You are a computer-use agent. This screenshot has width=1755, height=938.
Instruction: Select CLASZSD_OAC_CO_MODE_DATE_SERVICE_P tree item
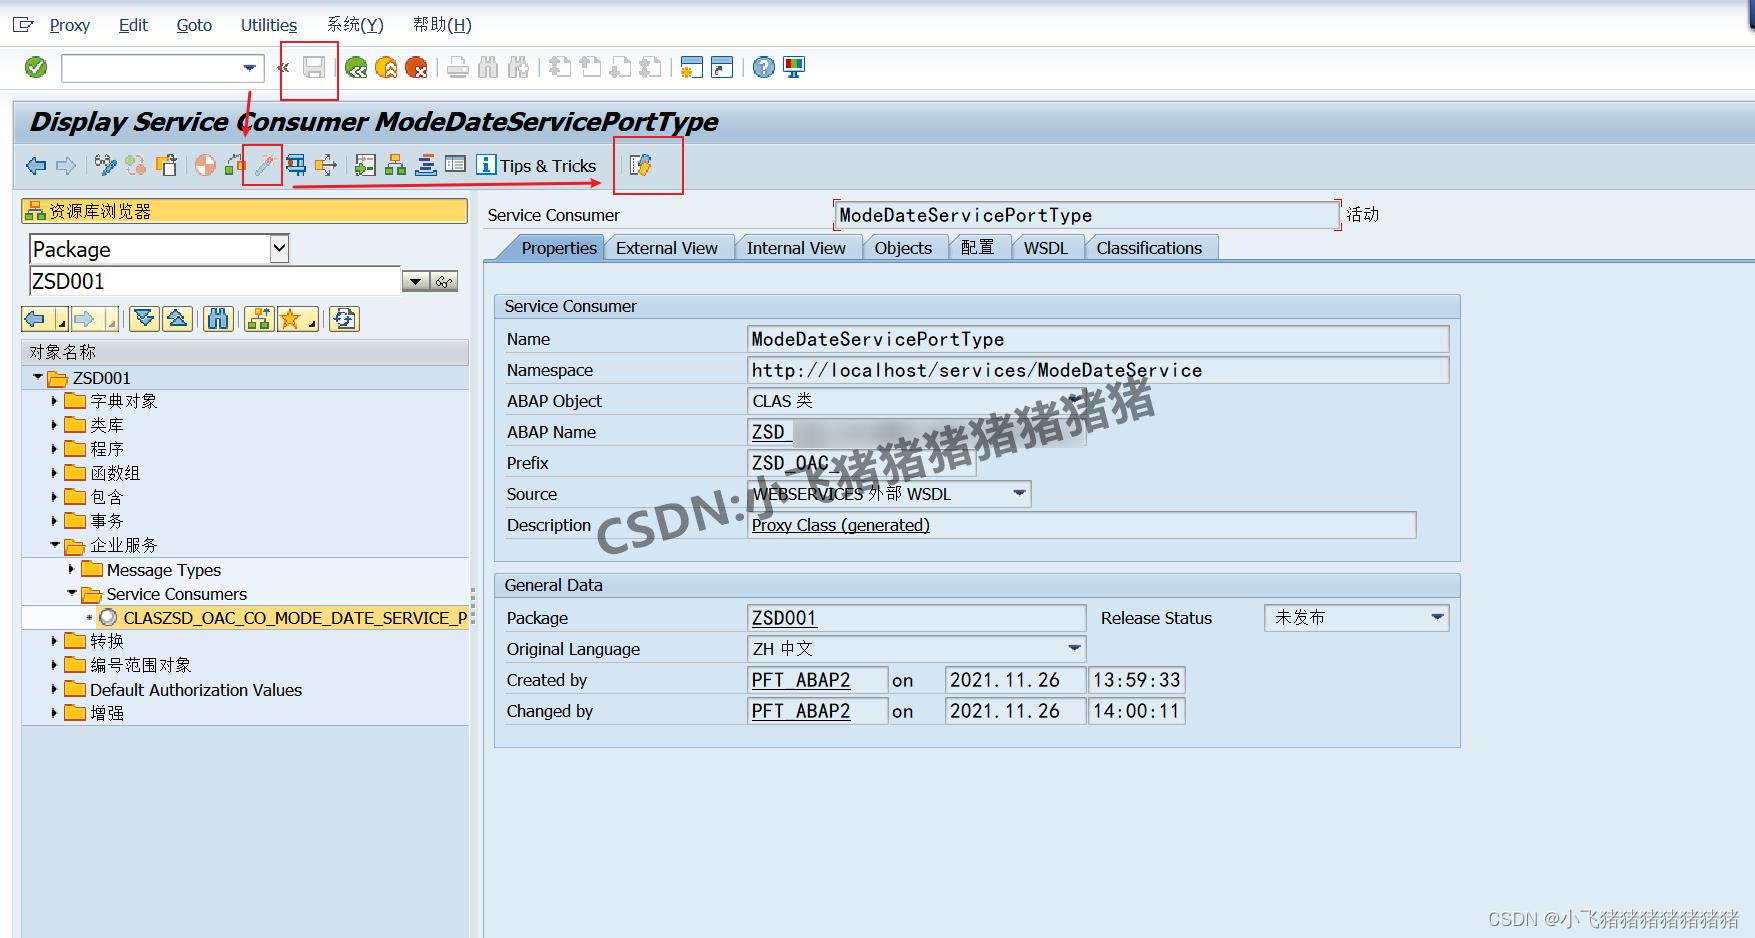[295, 618]
